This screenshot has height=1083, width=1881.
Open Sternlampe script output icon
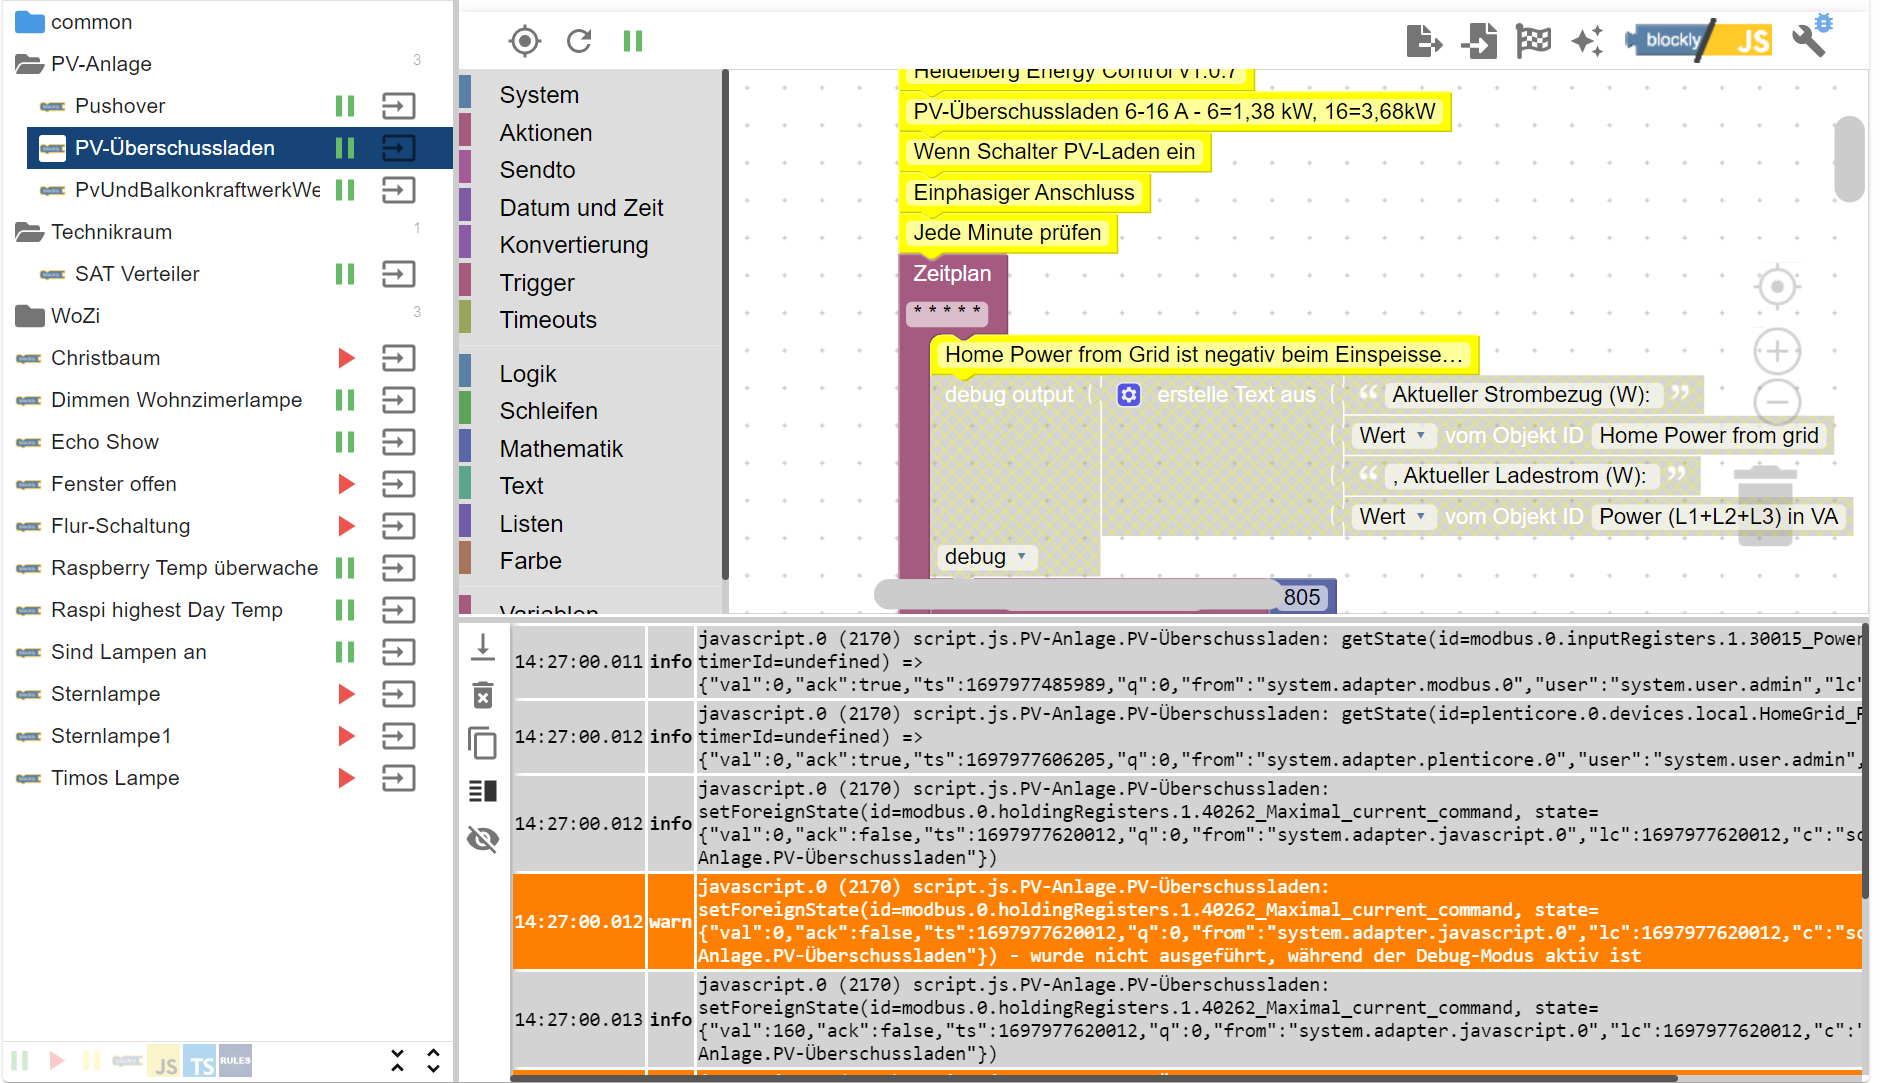pos(399,694)
